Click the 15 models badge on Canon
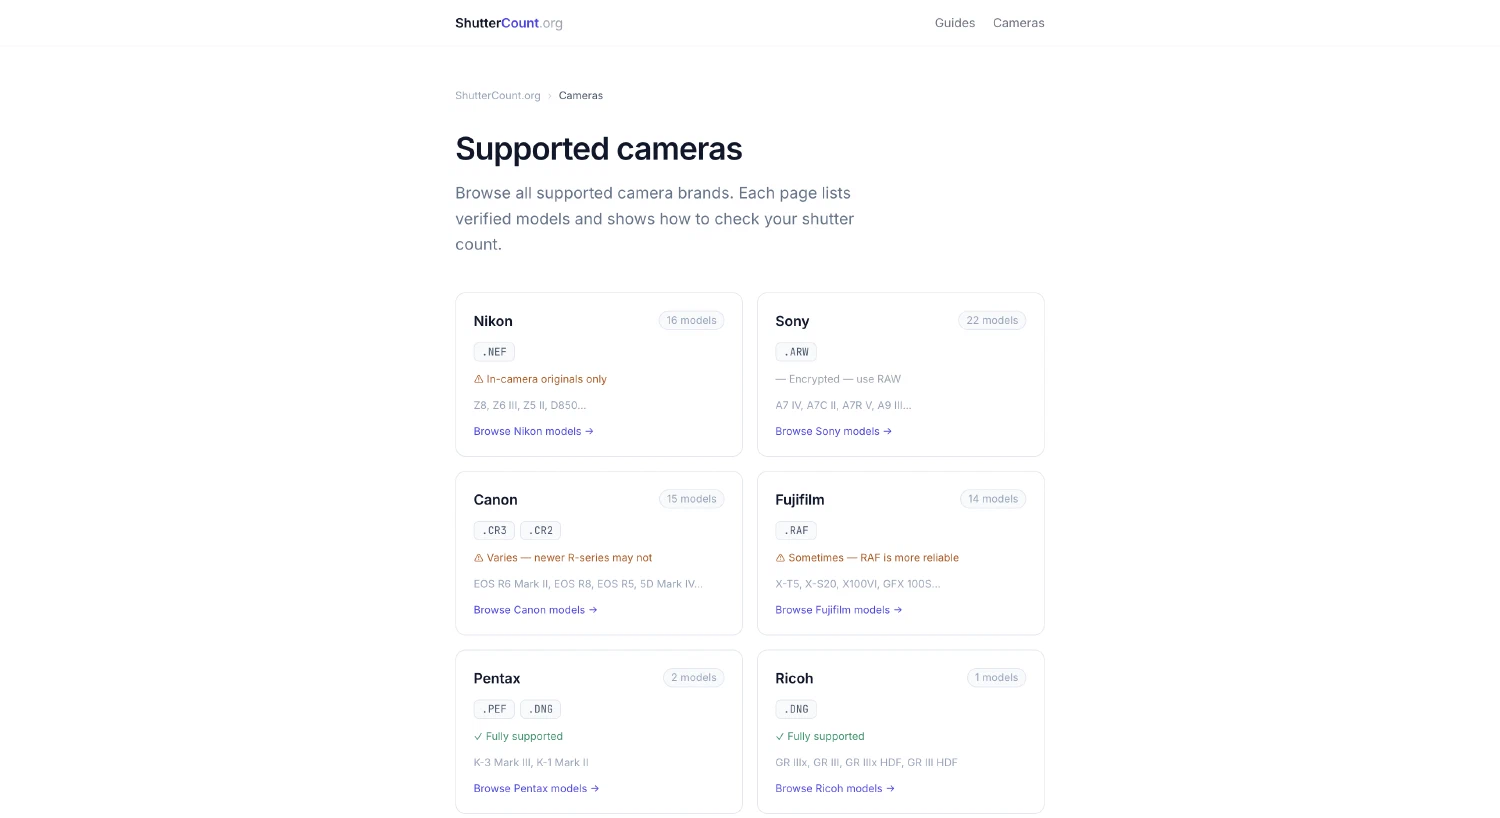1500x818 pixels. click(x=691, y=499)
